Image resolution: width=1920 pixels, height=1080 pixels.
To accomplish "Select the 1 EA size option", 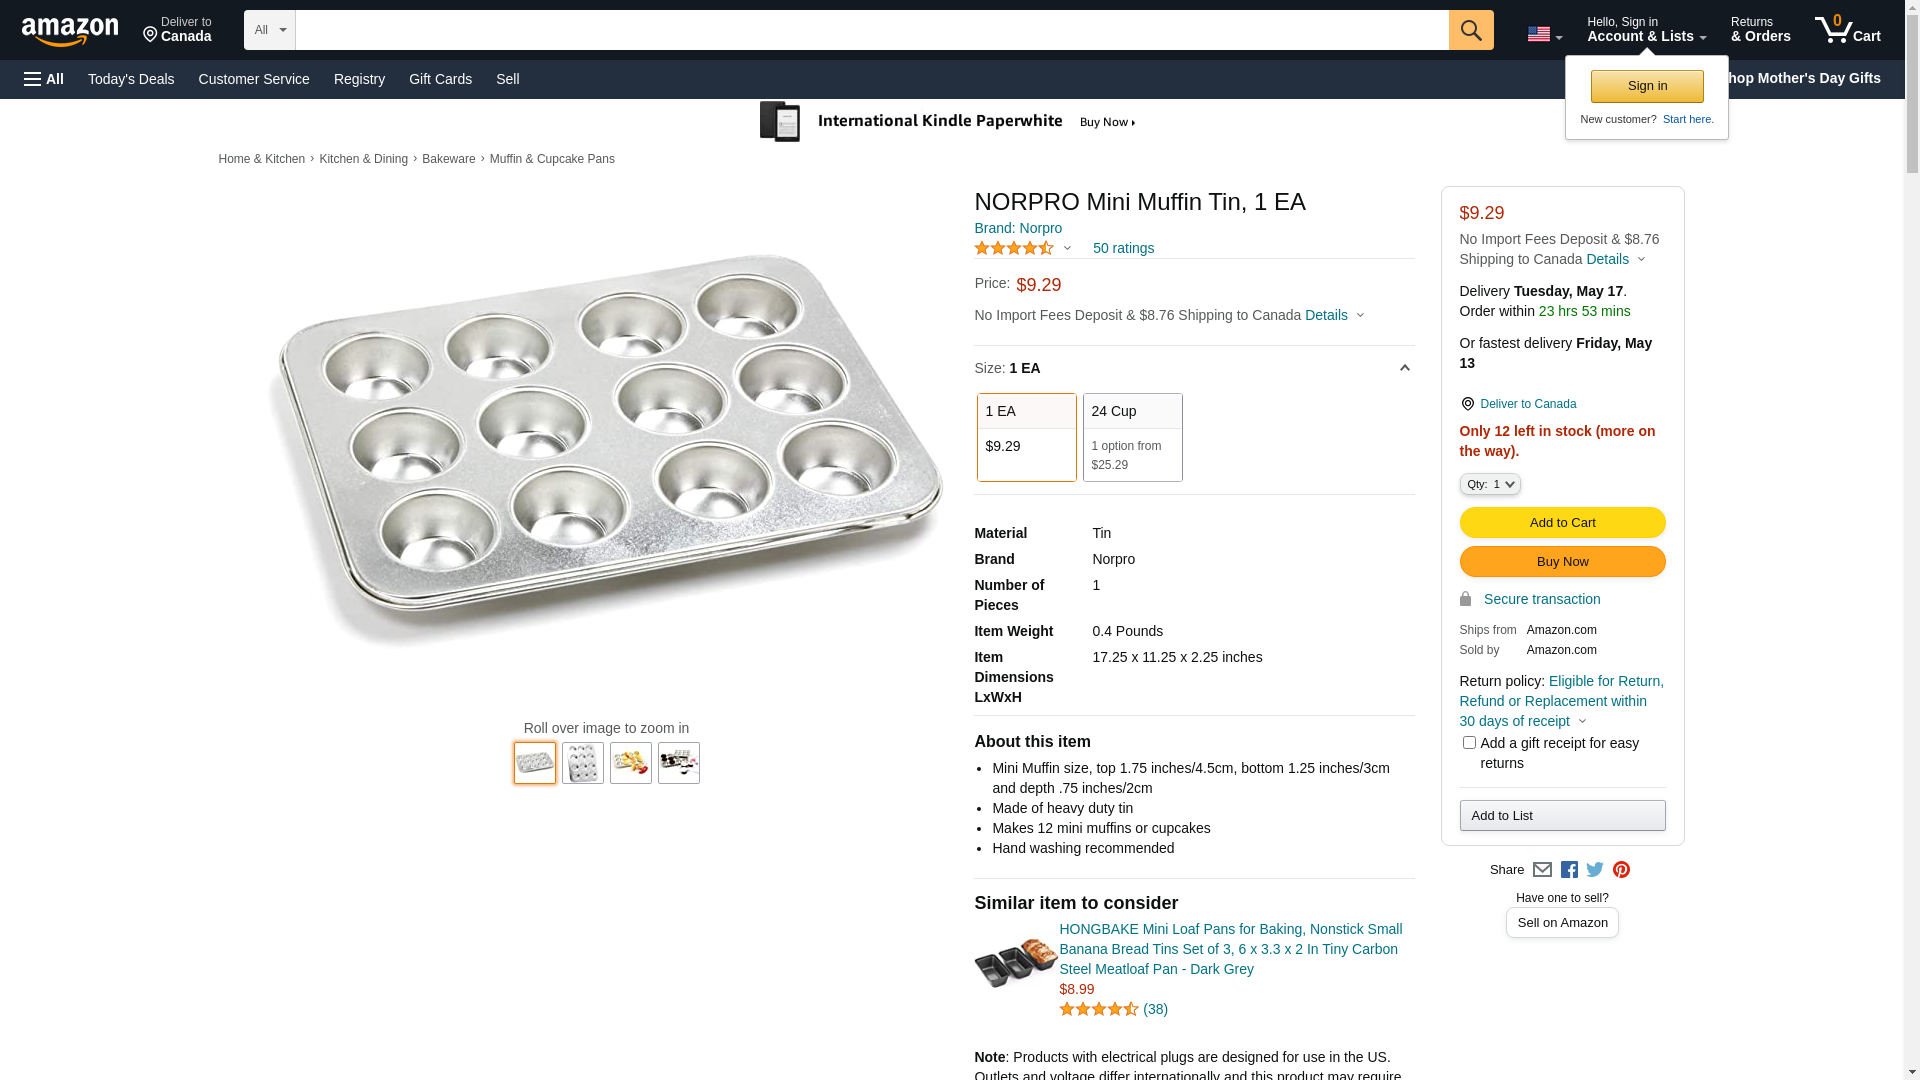I will (1026, 437).
